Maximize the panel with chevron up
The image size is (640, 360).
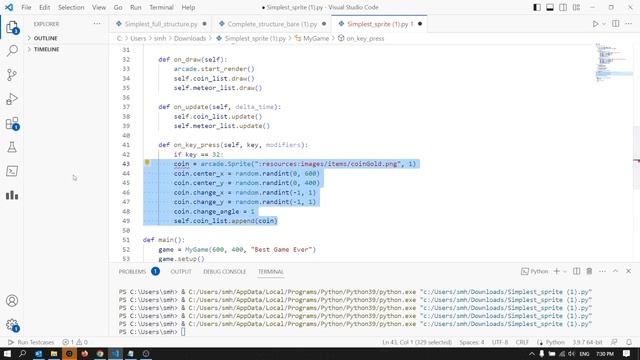[x=615, y=271]
